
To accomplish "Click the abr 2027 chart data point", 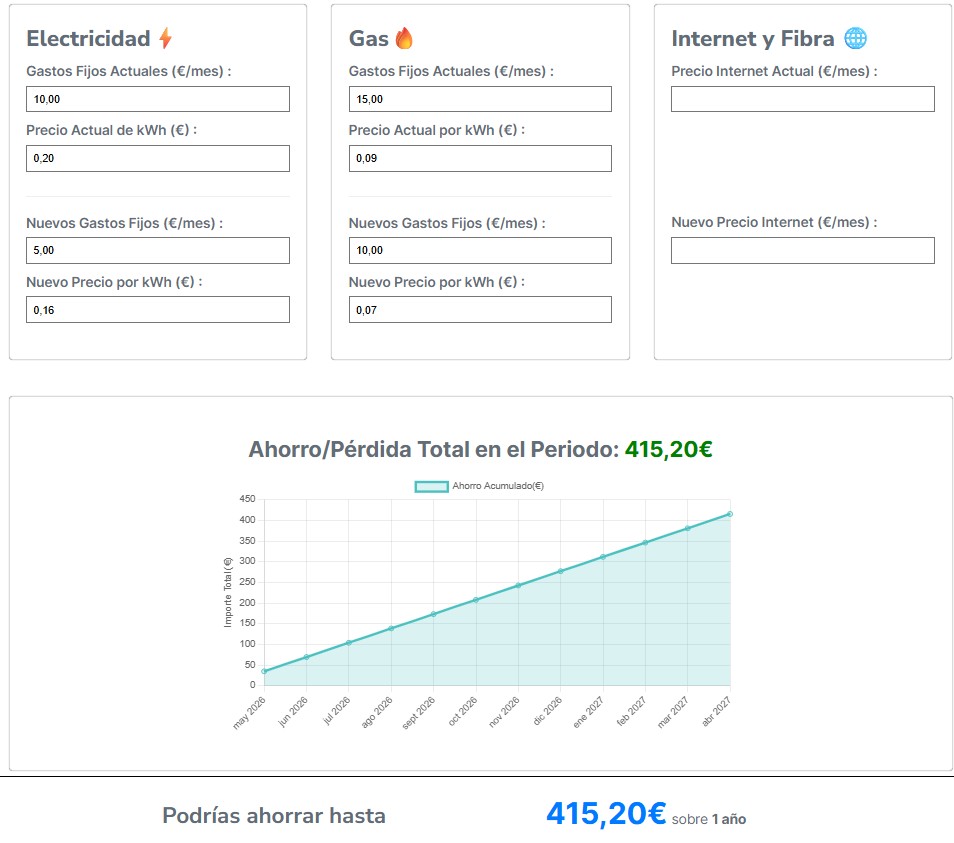I will pyautogui.click(x=730, y=514).
